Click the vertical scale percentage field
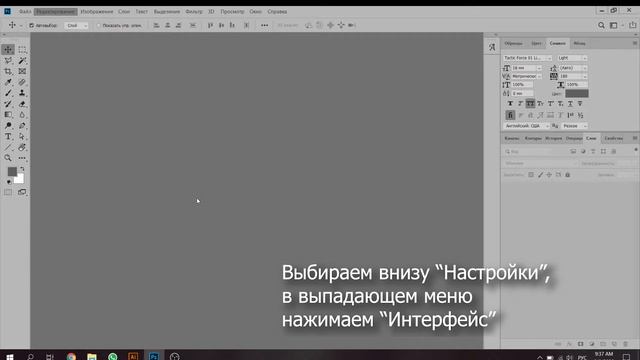 coord(522,84)
